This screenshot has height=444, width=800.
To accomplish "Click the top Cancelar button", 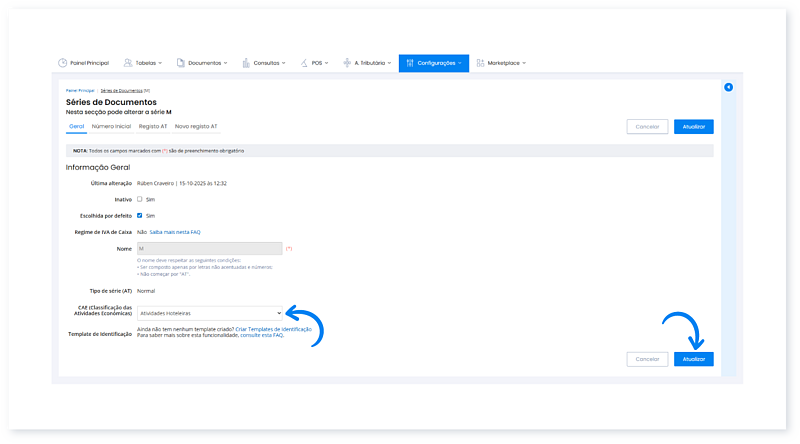I will click(x=647, y=127).
